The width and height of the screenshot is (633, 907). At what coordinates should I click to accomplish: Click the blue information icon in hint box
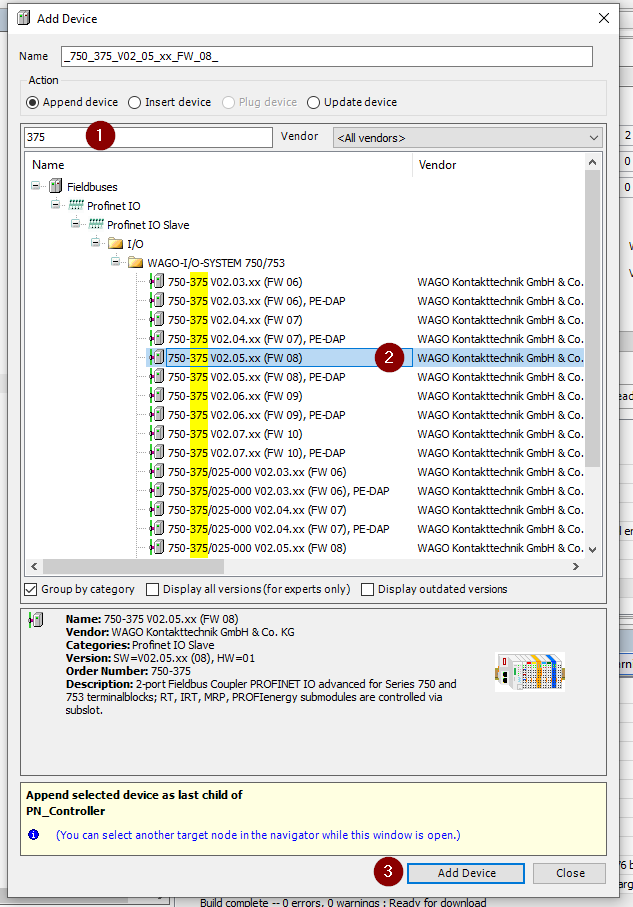coord(34,834)
